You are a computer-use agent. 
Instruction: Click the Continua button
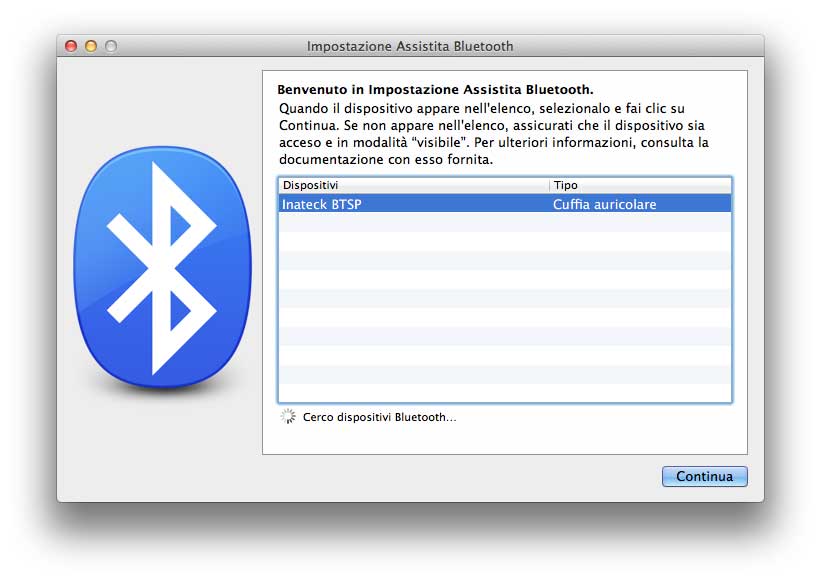pos(704,476)
